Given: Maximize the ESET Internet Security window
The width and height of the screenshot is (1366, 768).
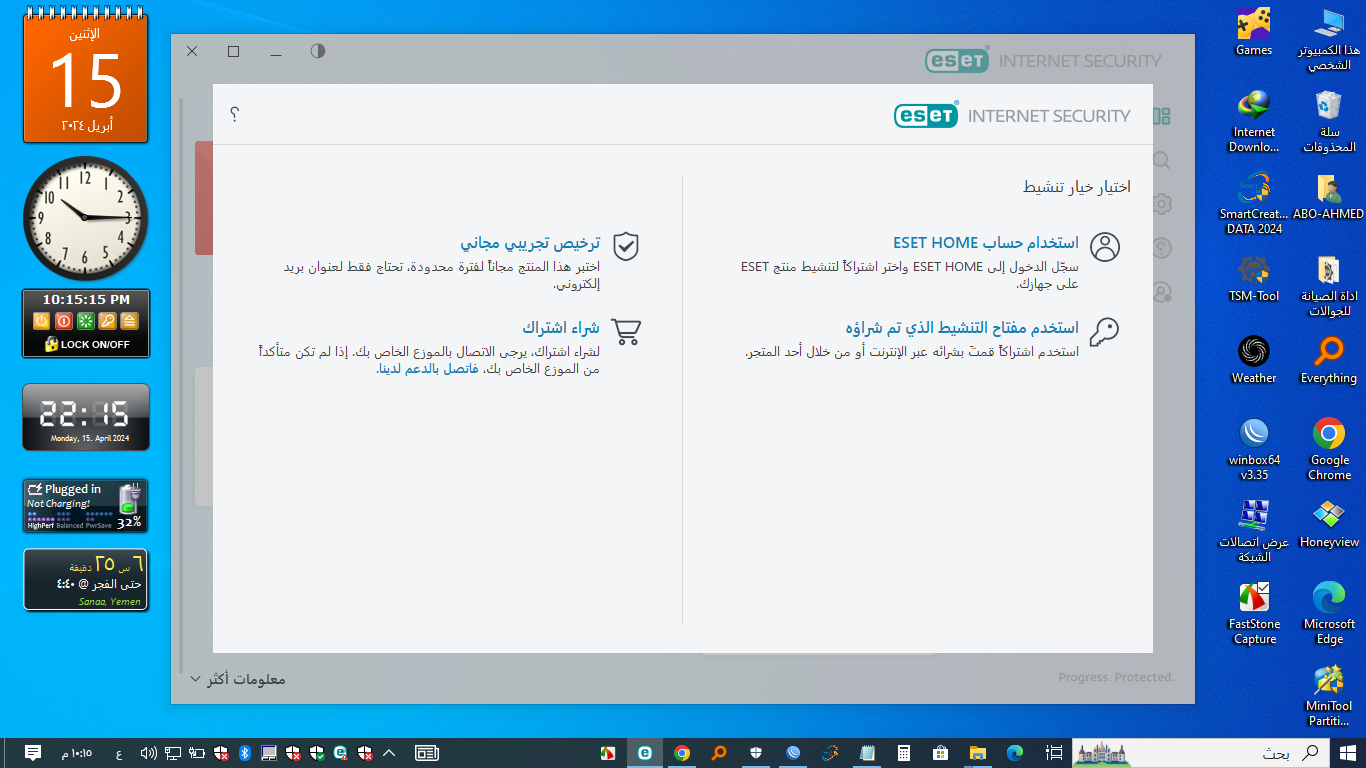Looking at the screenshot, I should coord(234,51).
